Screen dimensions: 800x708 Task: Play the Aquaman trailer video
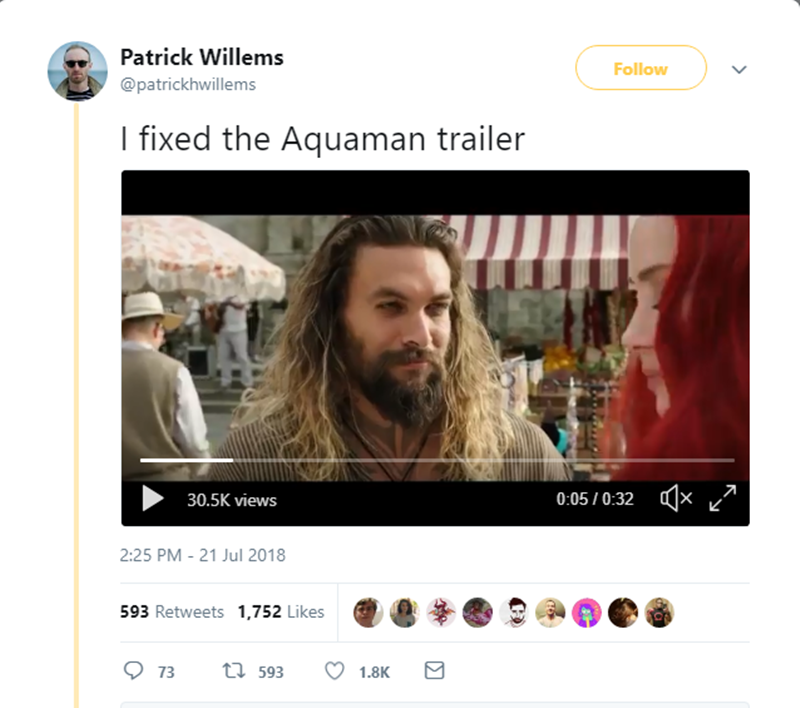(152, 498)
